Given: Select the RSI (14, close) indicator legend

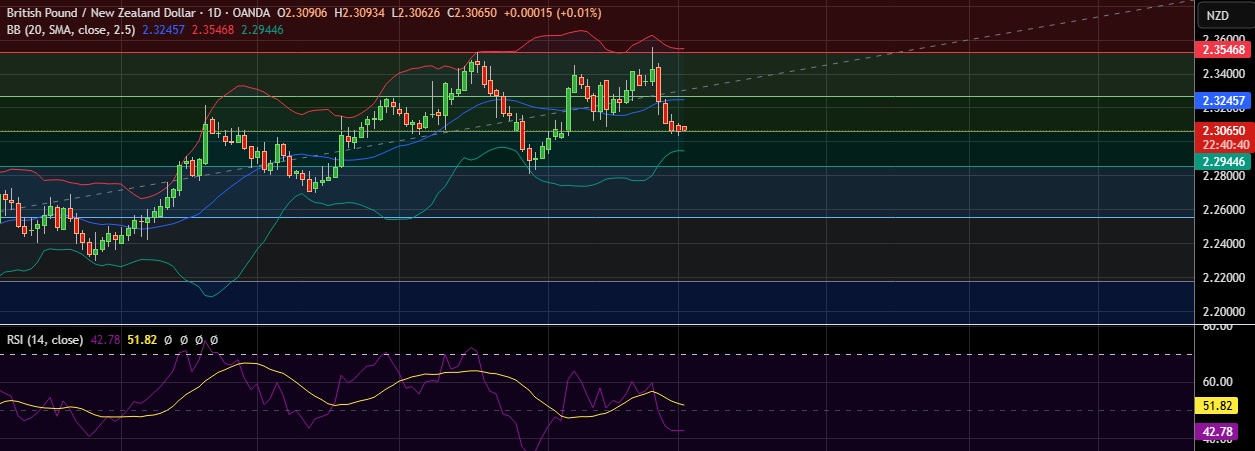Looking at the screenshot, I should click(x=47, y=340).
